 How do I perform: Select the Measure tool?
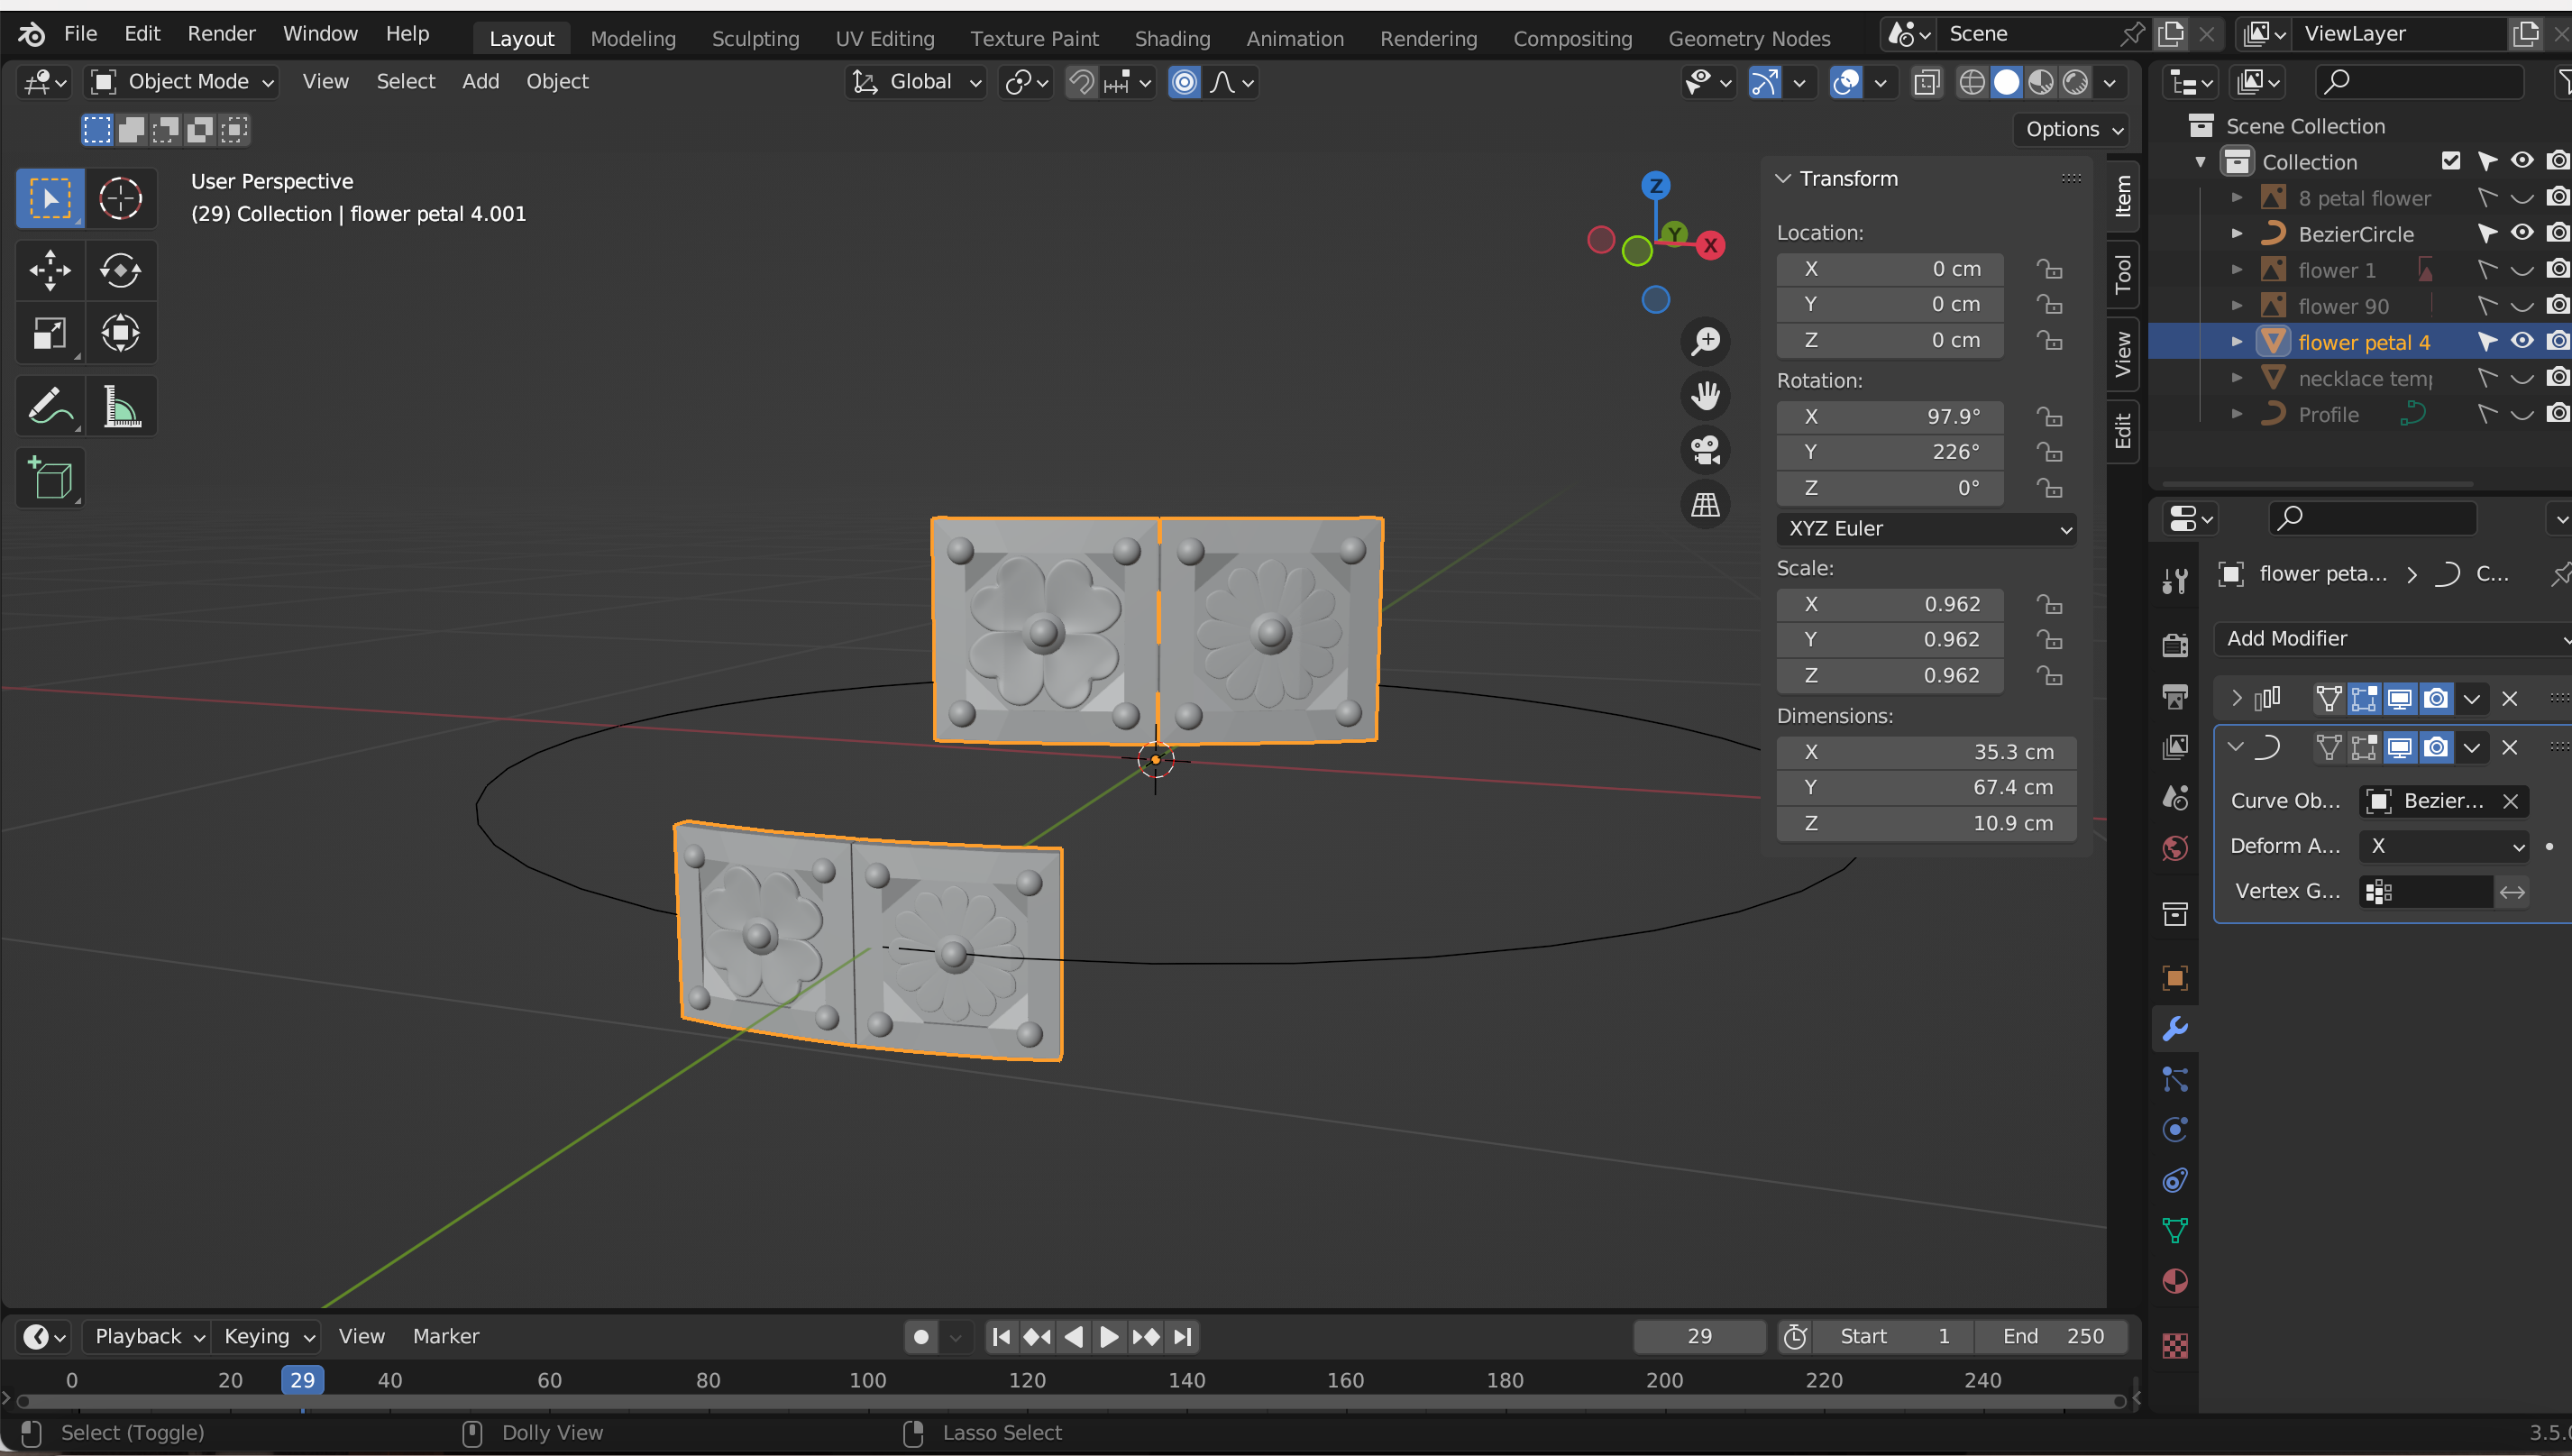pos(120,406)
